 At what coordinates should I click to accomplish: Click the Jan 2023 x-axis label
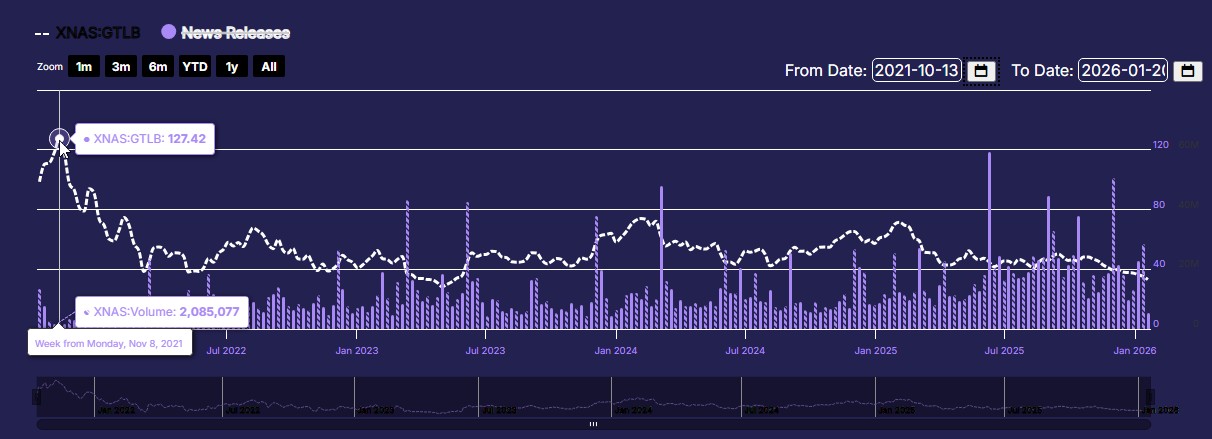coord(357,351)
